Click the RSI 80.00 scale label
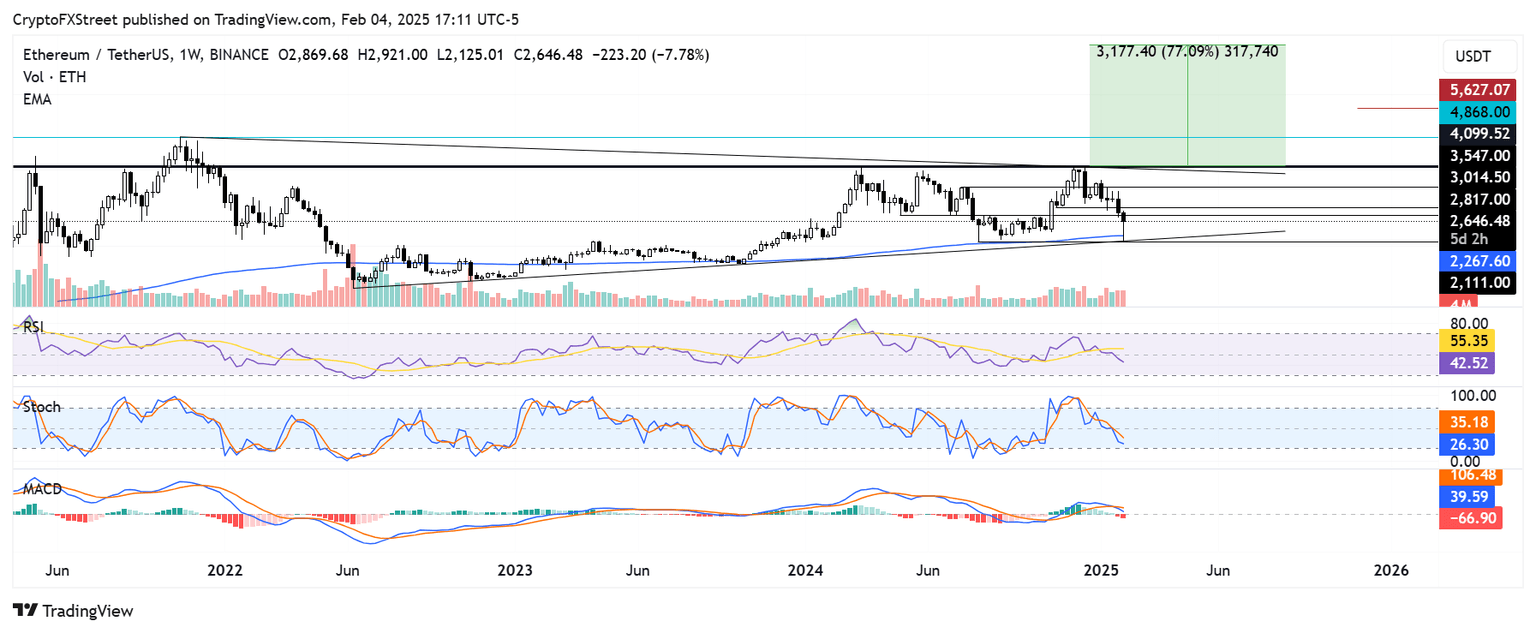Image resolution: width=1536 pixels, height=633 pixels. tap(1470, 322)
